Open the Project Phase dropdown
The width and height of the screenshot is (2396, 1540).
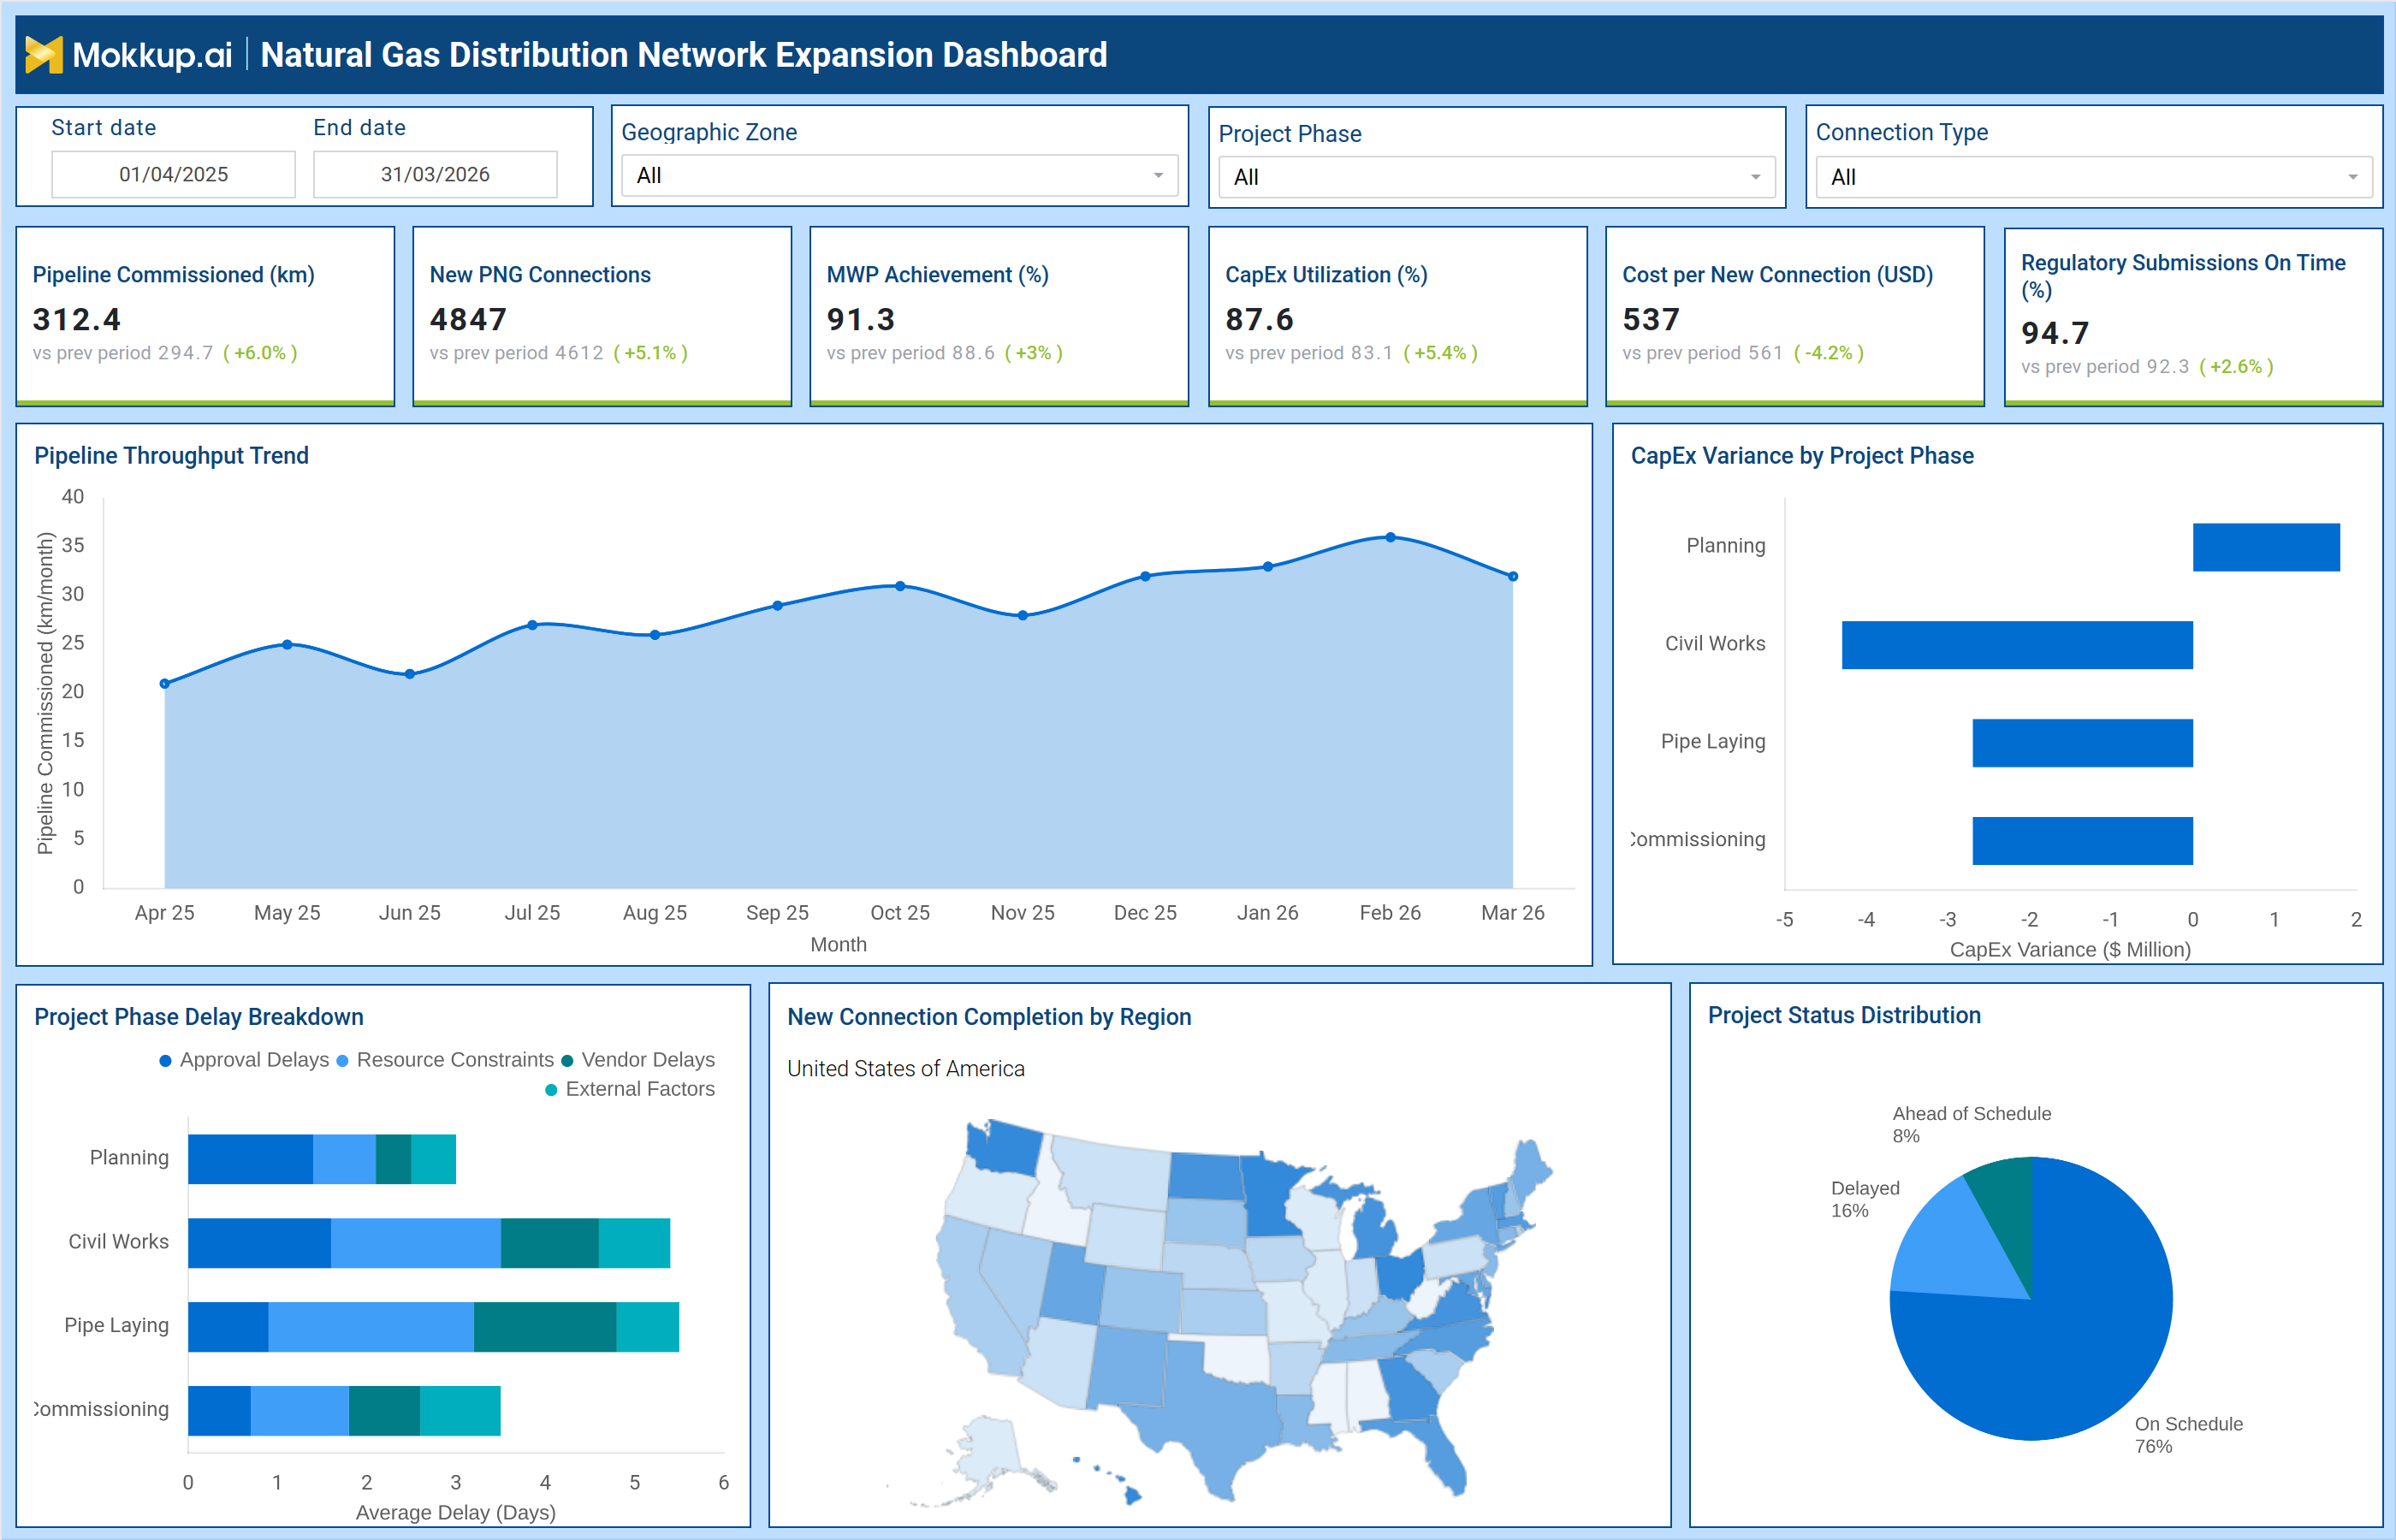point(1496,177)
